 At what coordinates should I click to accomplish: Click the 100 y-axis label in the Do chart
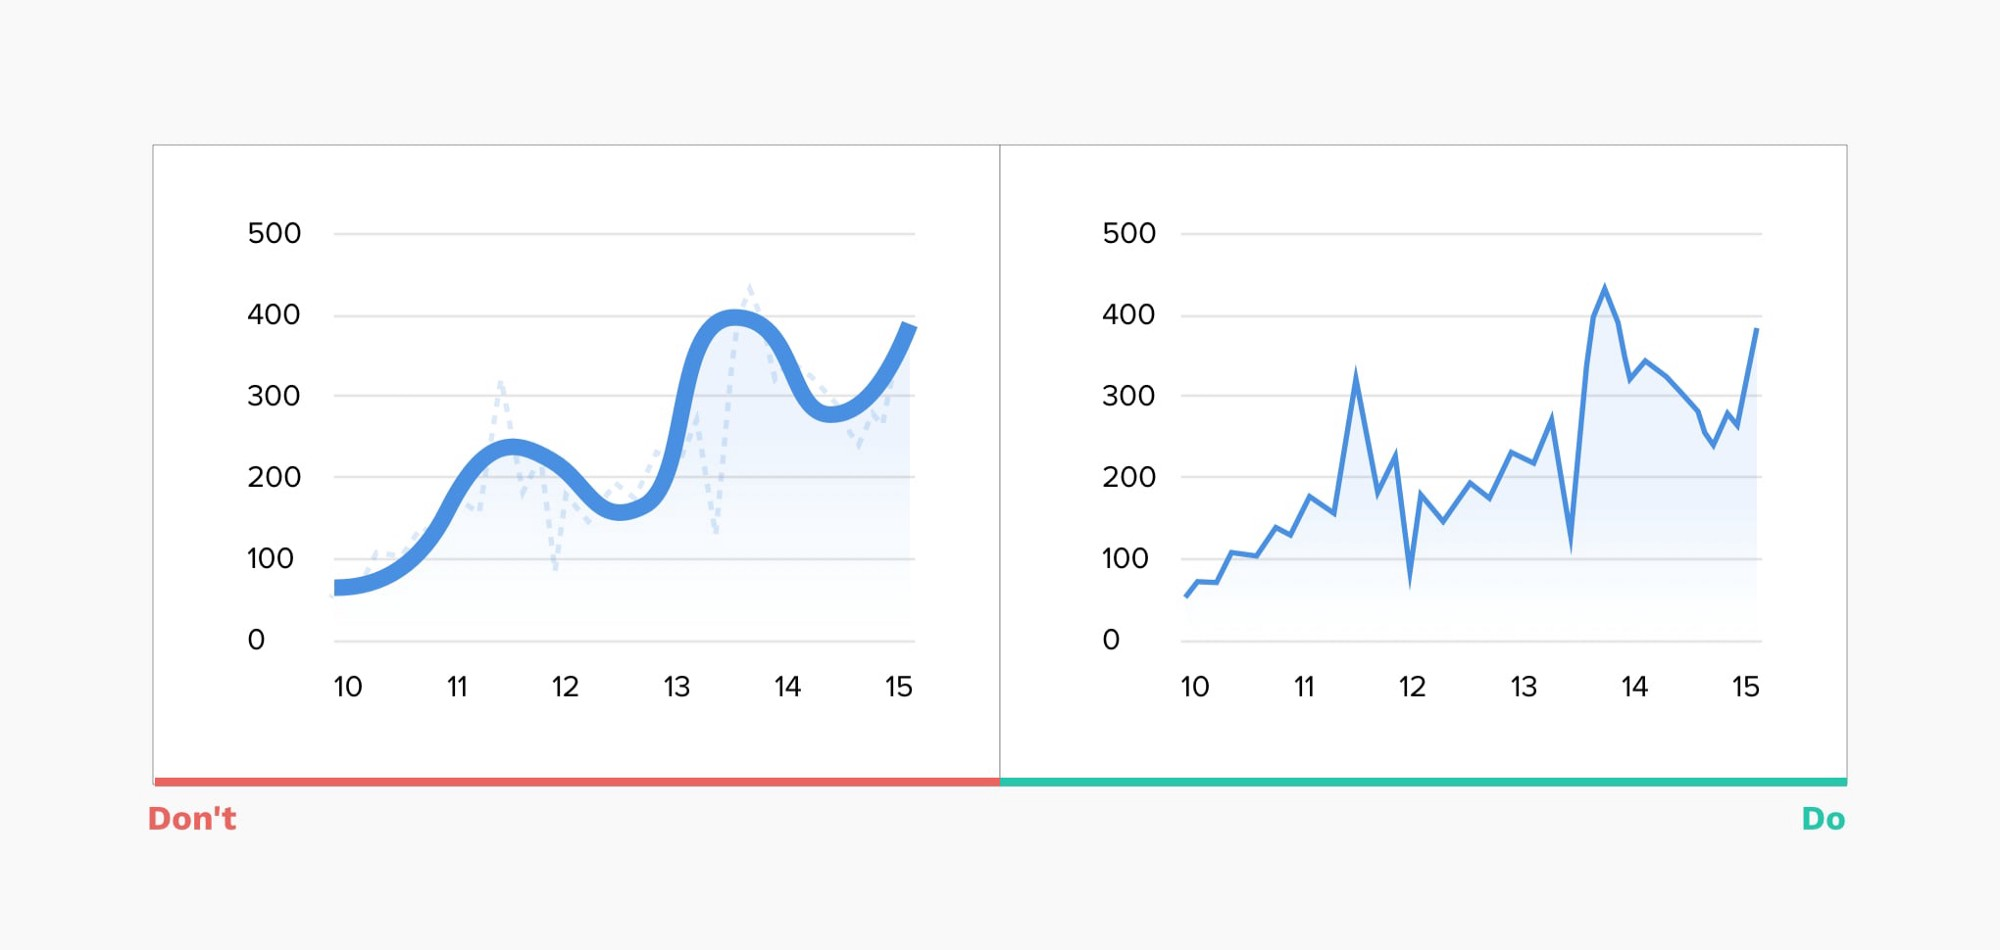1125,559
